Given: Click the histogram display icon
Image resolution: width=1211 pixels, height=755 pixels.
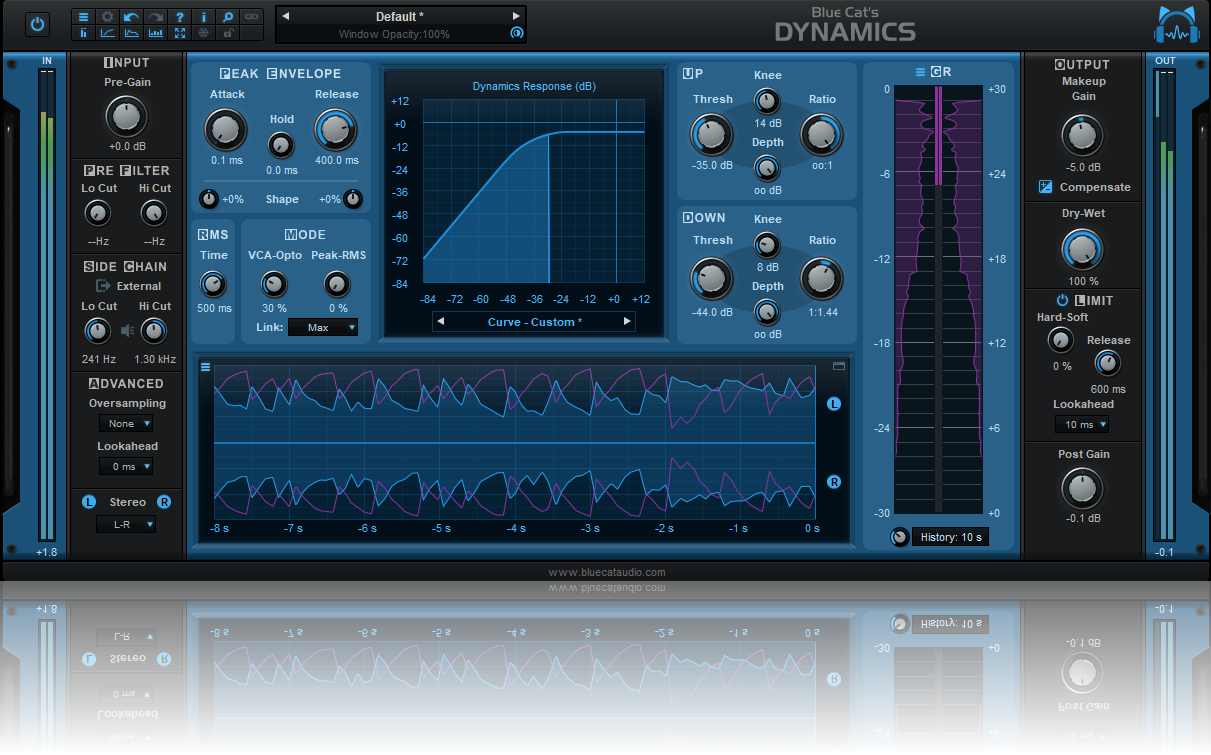Looking at the screenshot, I should click(156, 33).
